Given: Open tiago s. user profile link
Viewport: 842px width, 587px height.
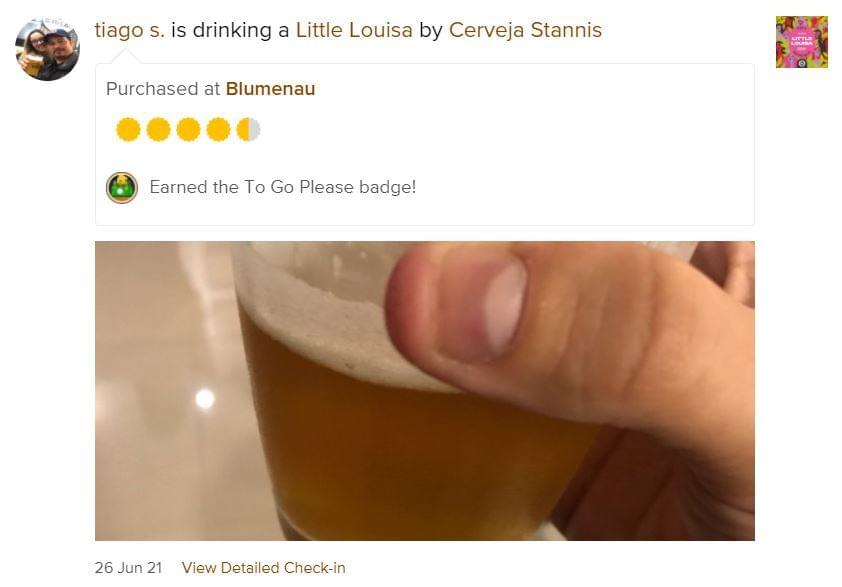Looking at the screenshot, I should [129, 30].
